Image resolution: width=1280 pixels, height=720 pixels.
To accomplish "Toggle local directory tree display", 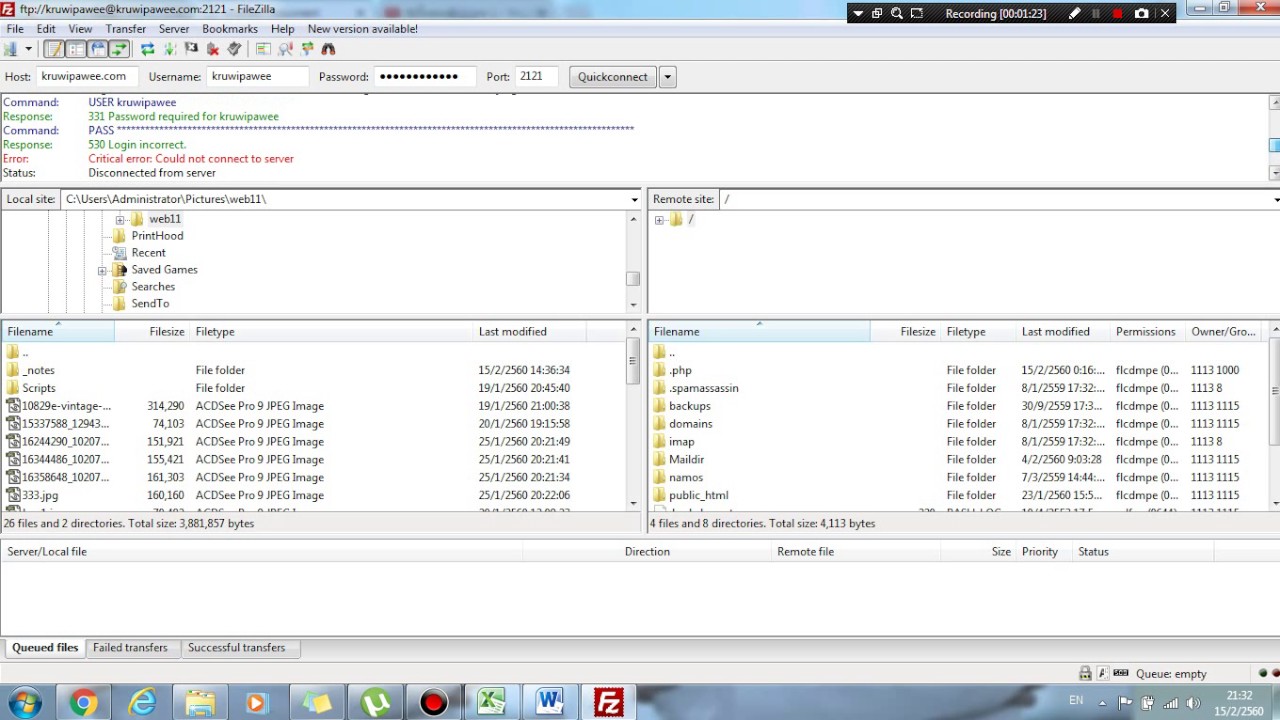I will click(76, 49).
